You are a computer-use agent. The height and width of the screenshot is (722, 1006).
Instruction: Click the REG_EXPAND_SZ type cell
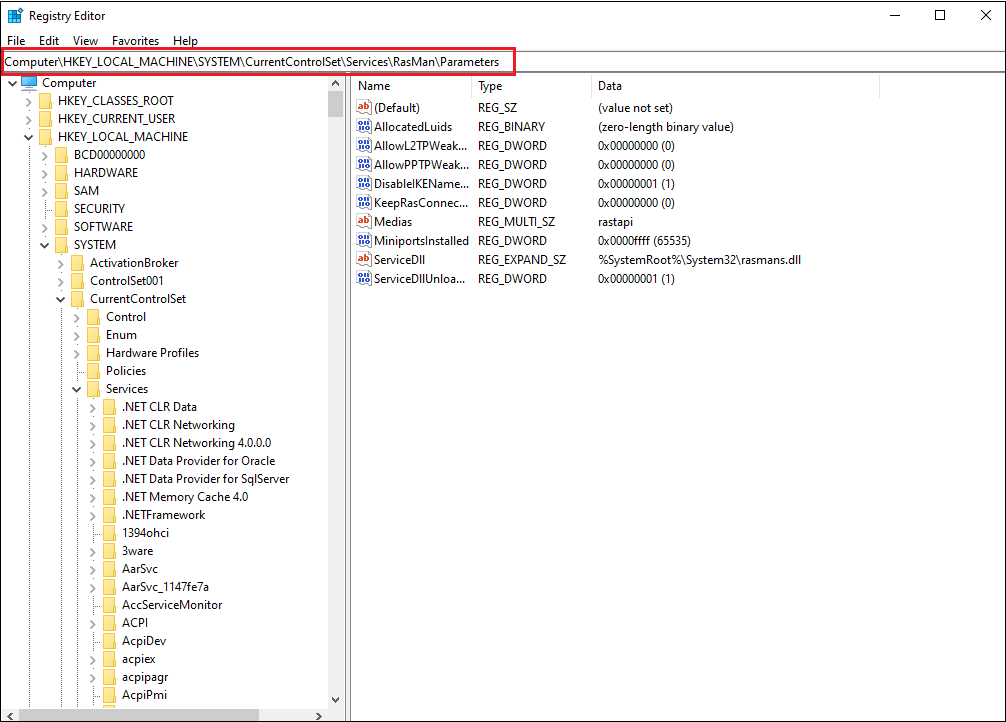pyautogui.click(x=522, y=259)
